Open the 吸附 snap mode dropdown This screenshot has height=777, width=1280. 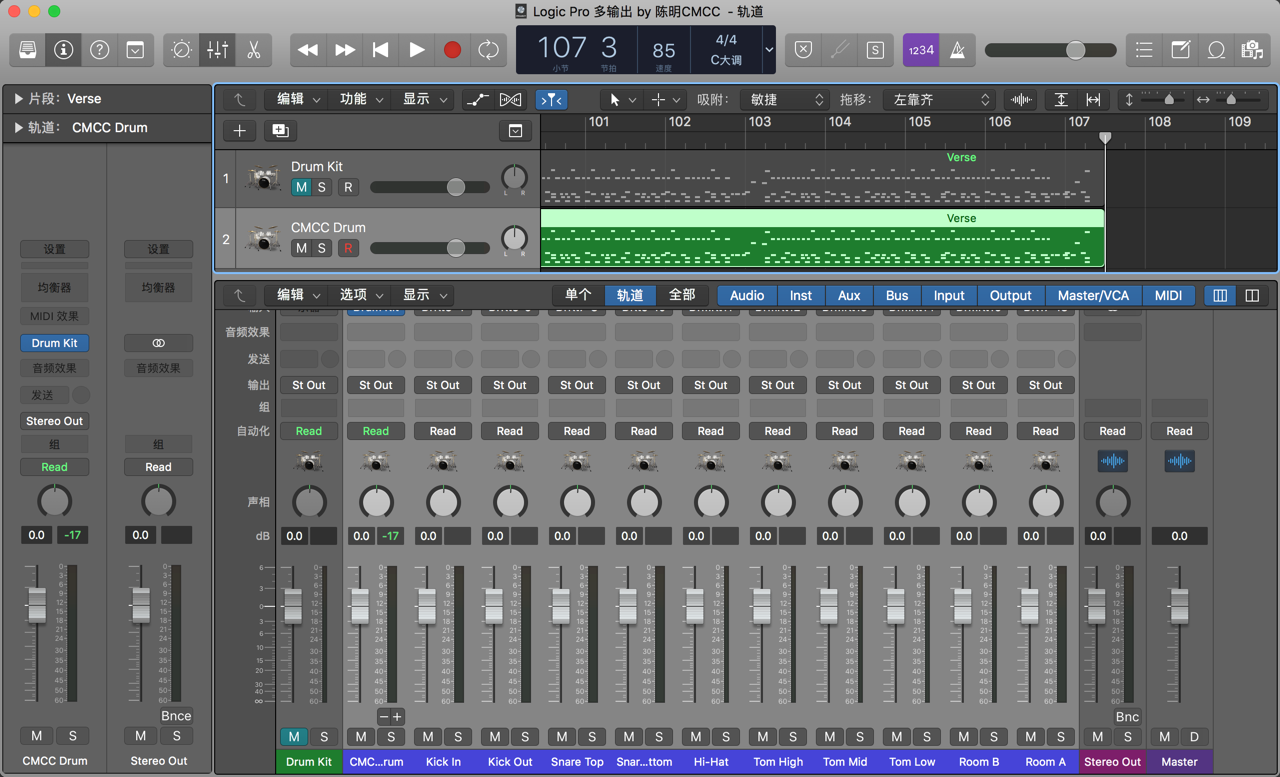784,99
